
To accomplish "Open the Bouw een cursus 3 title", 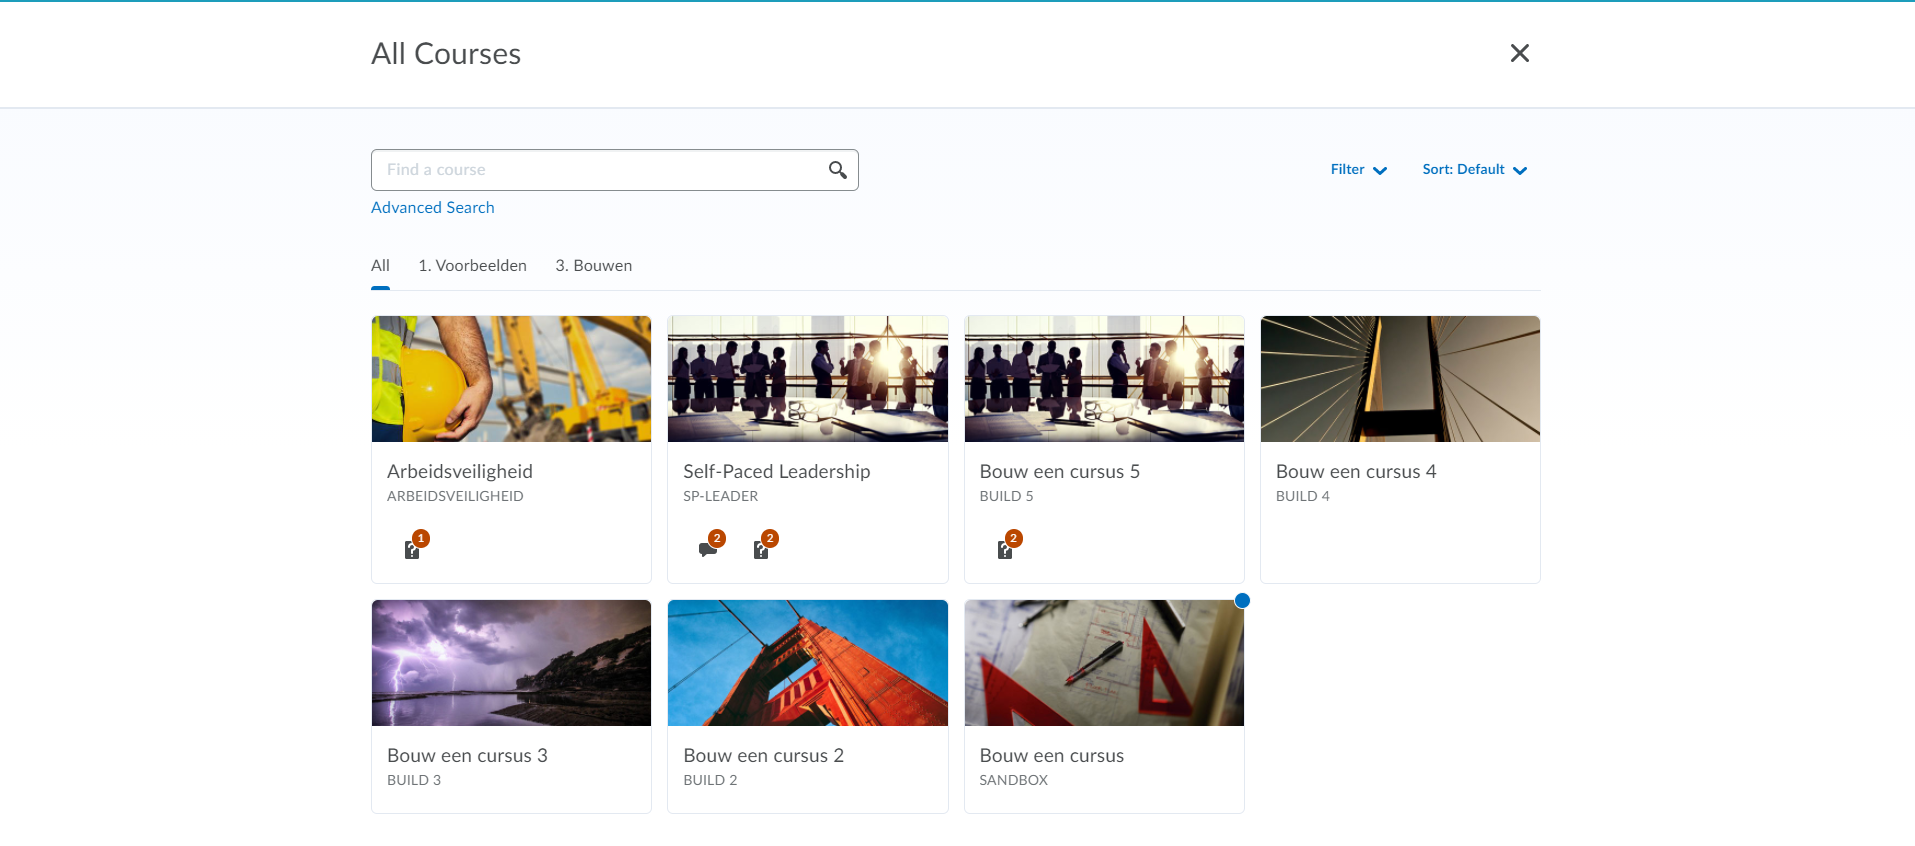I will (467, 756).
